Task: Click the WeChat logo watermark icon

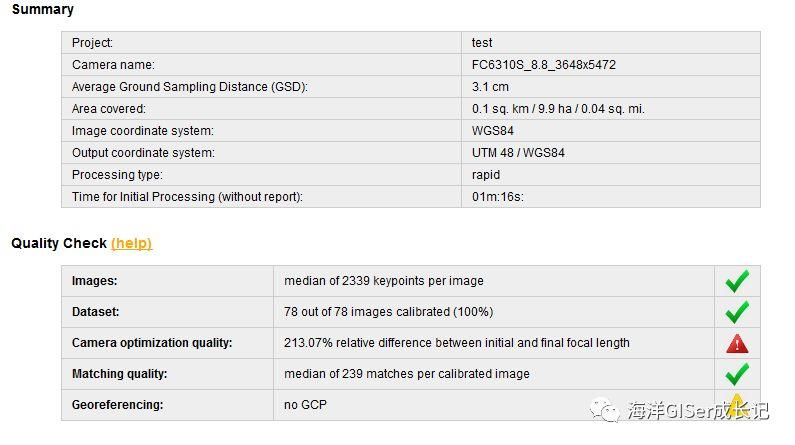Action: [x=604, y=410]
